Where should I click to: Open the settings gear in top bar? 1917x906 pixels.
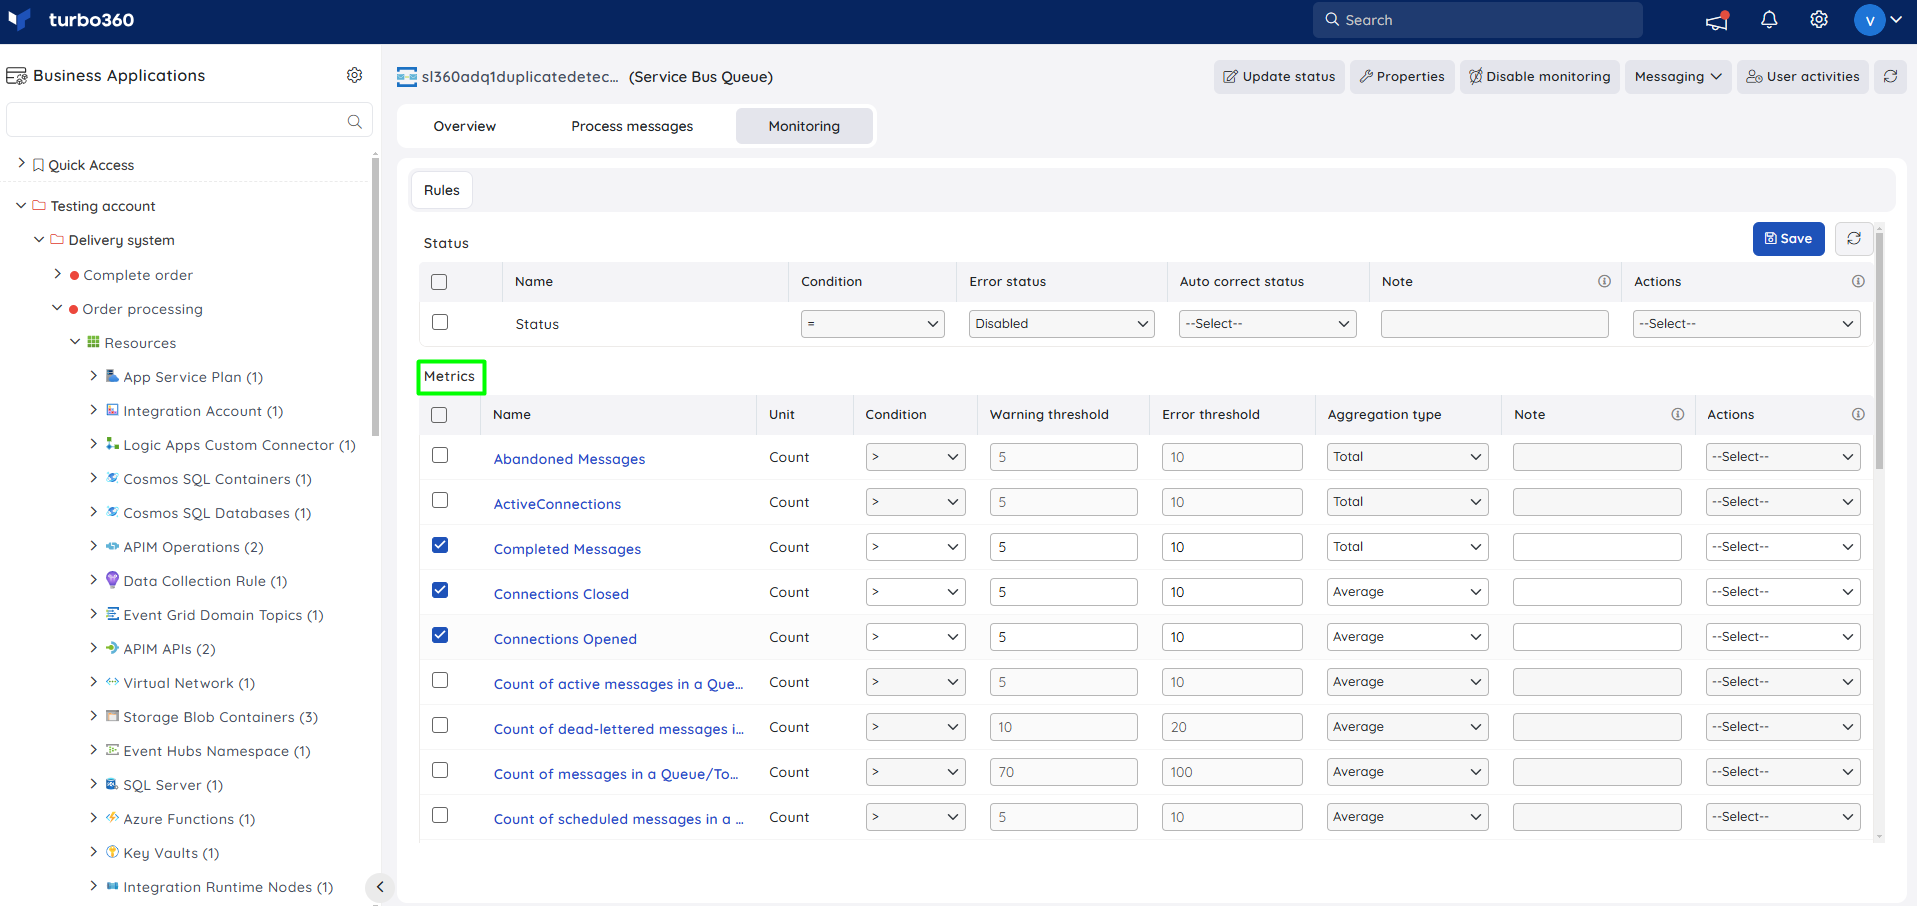coord(1819,20)
